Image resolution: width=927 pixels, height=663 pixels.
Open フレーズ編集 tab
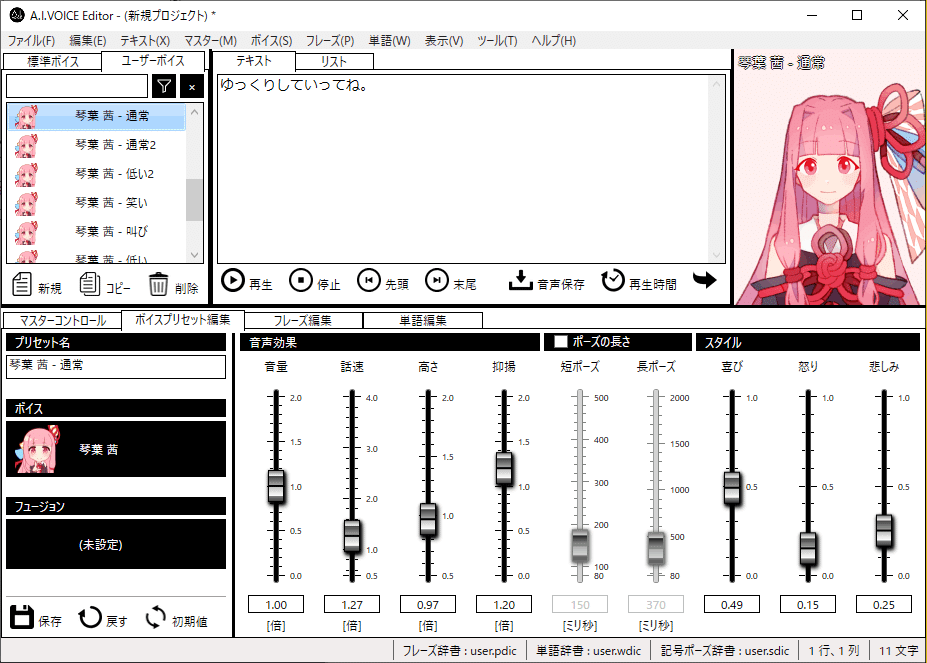(303, 321)
